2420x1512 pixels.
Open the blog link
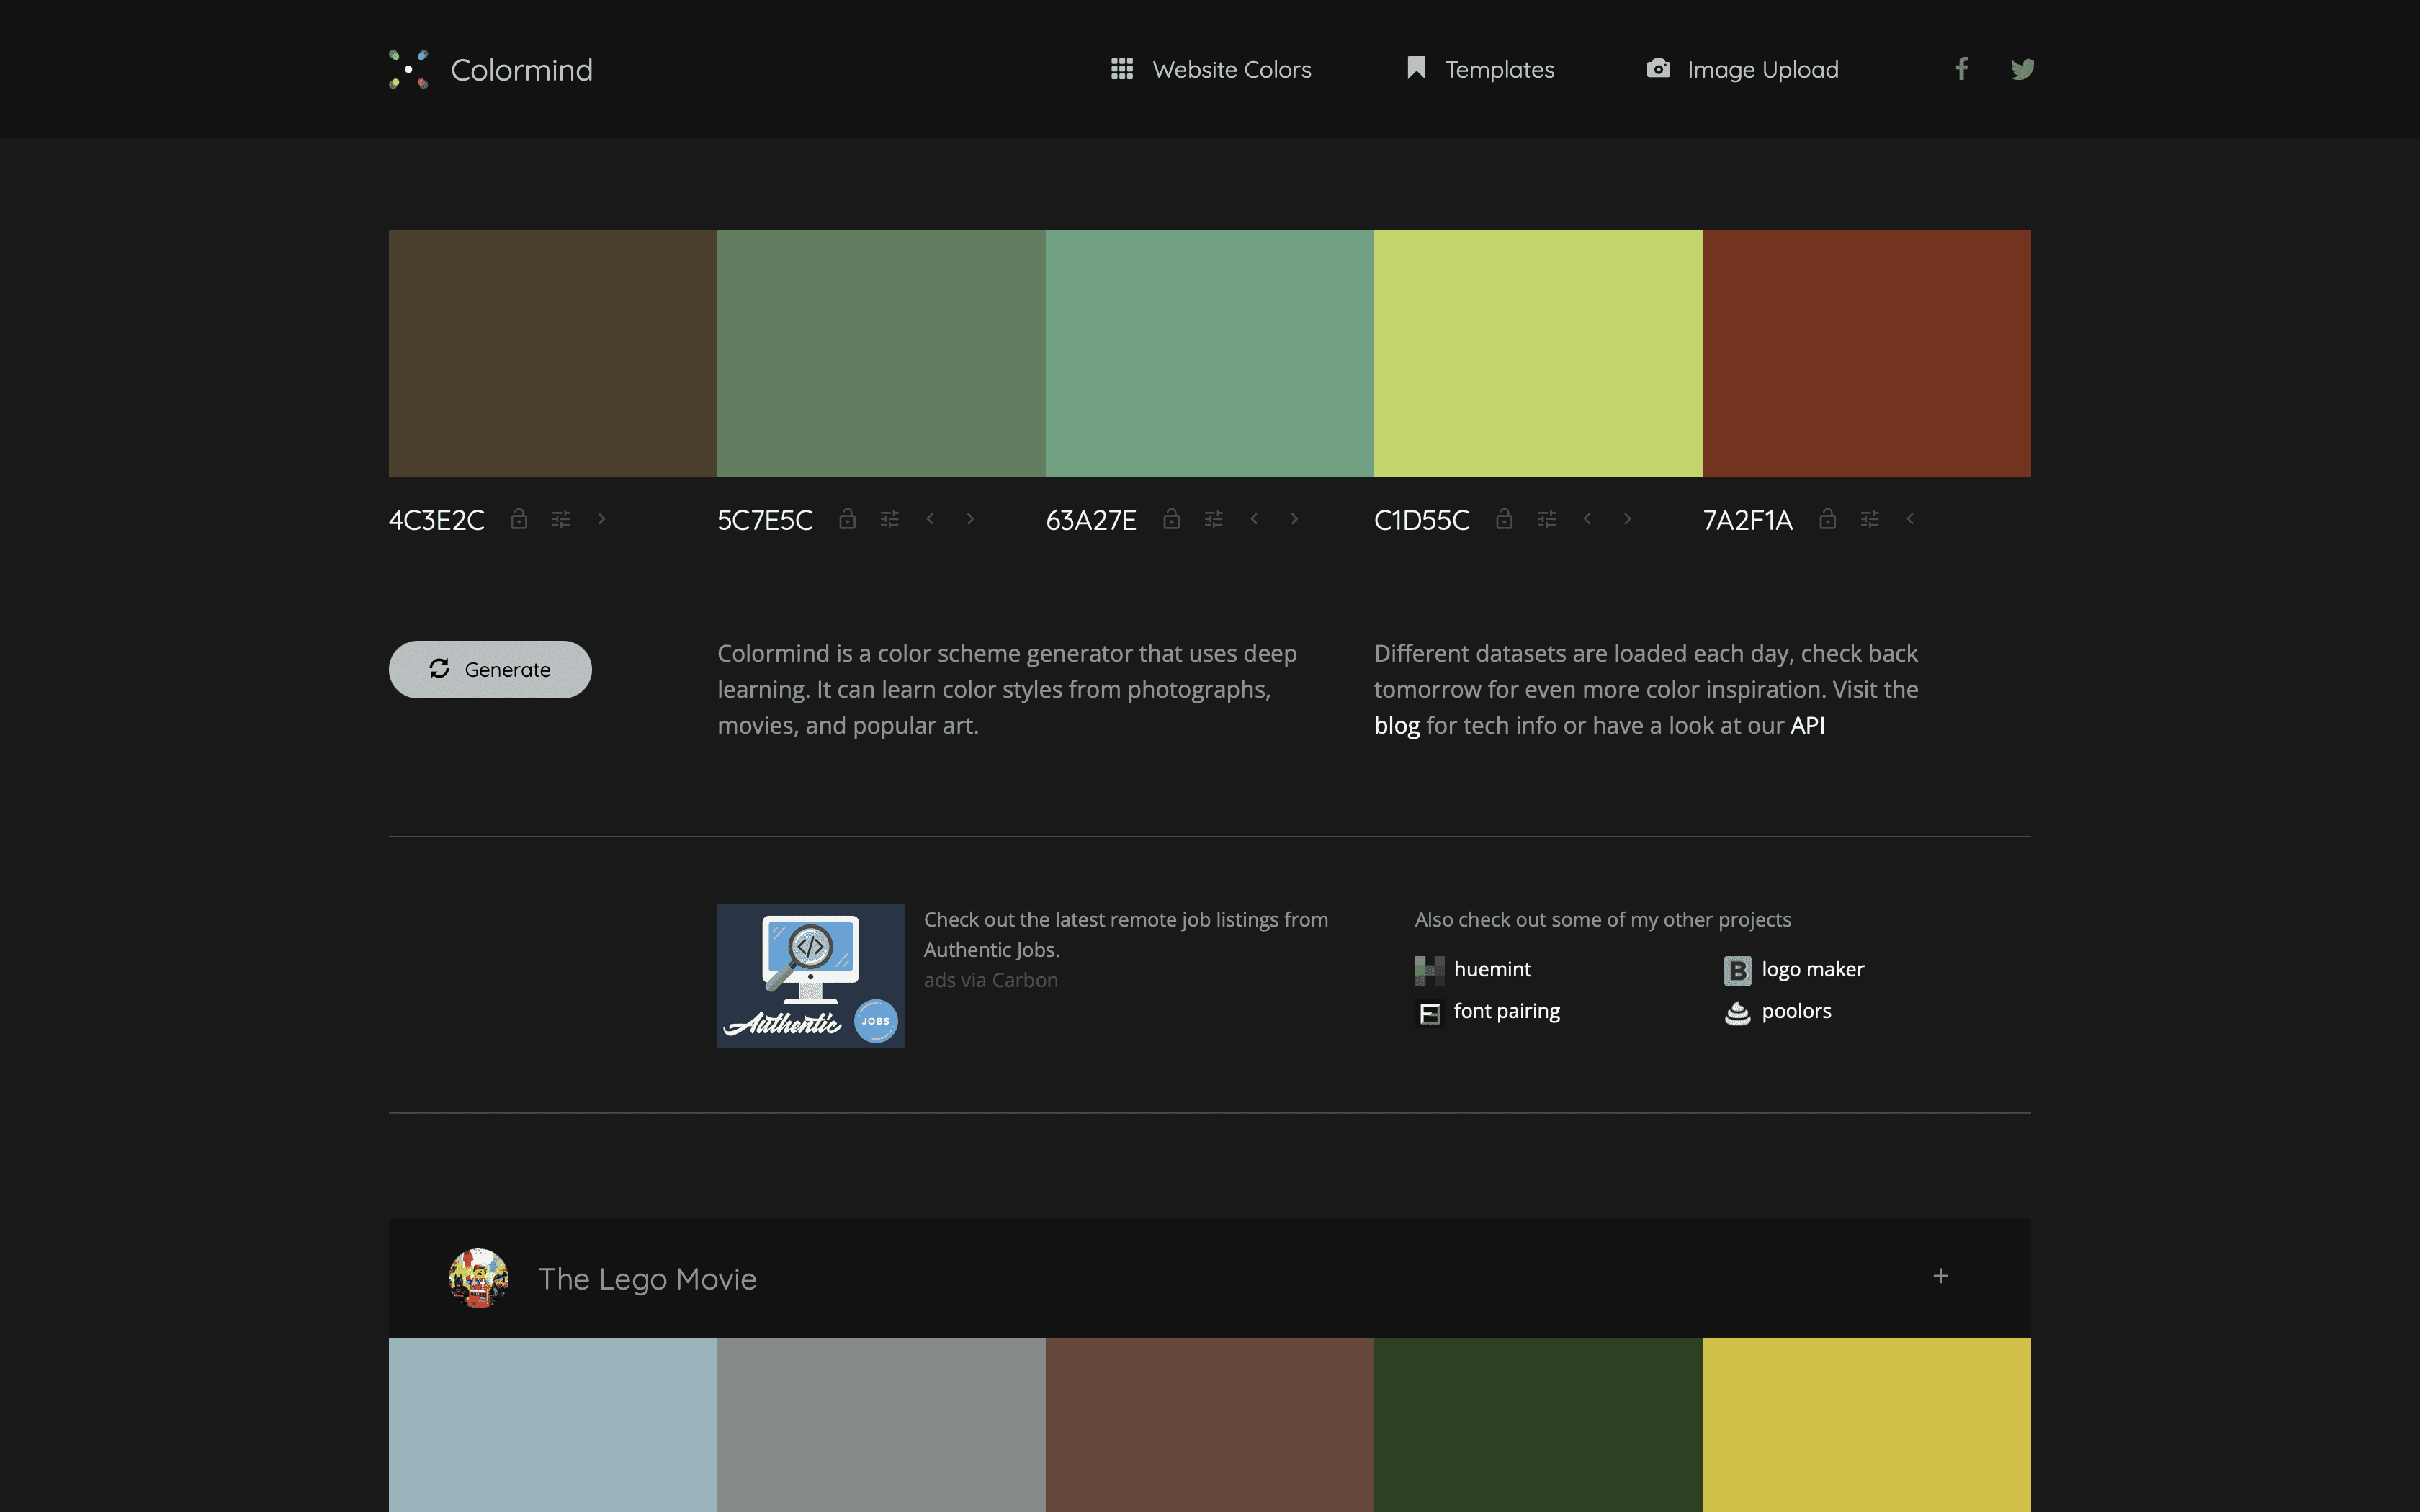point(1396,725)
